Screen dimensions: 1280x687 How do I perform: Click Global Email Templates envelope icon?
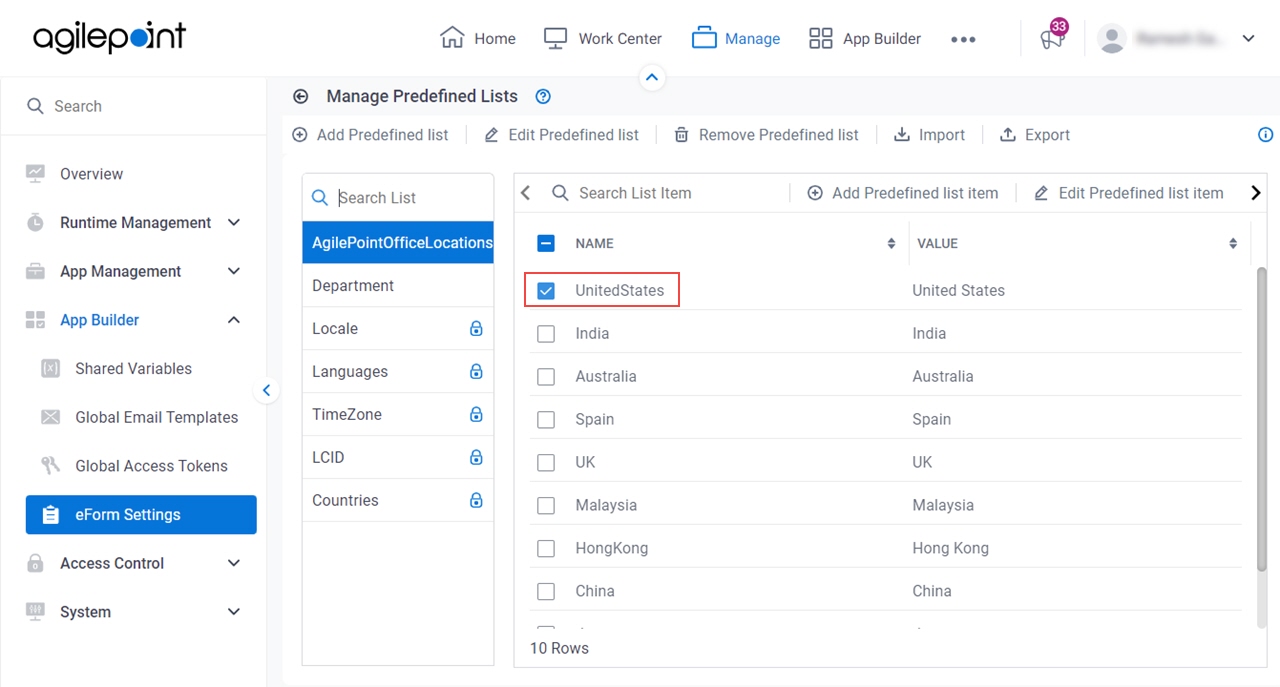[x=50, y=417]
